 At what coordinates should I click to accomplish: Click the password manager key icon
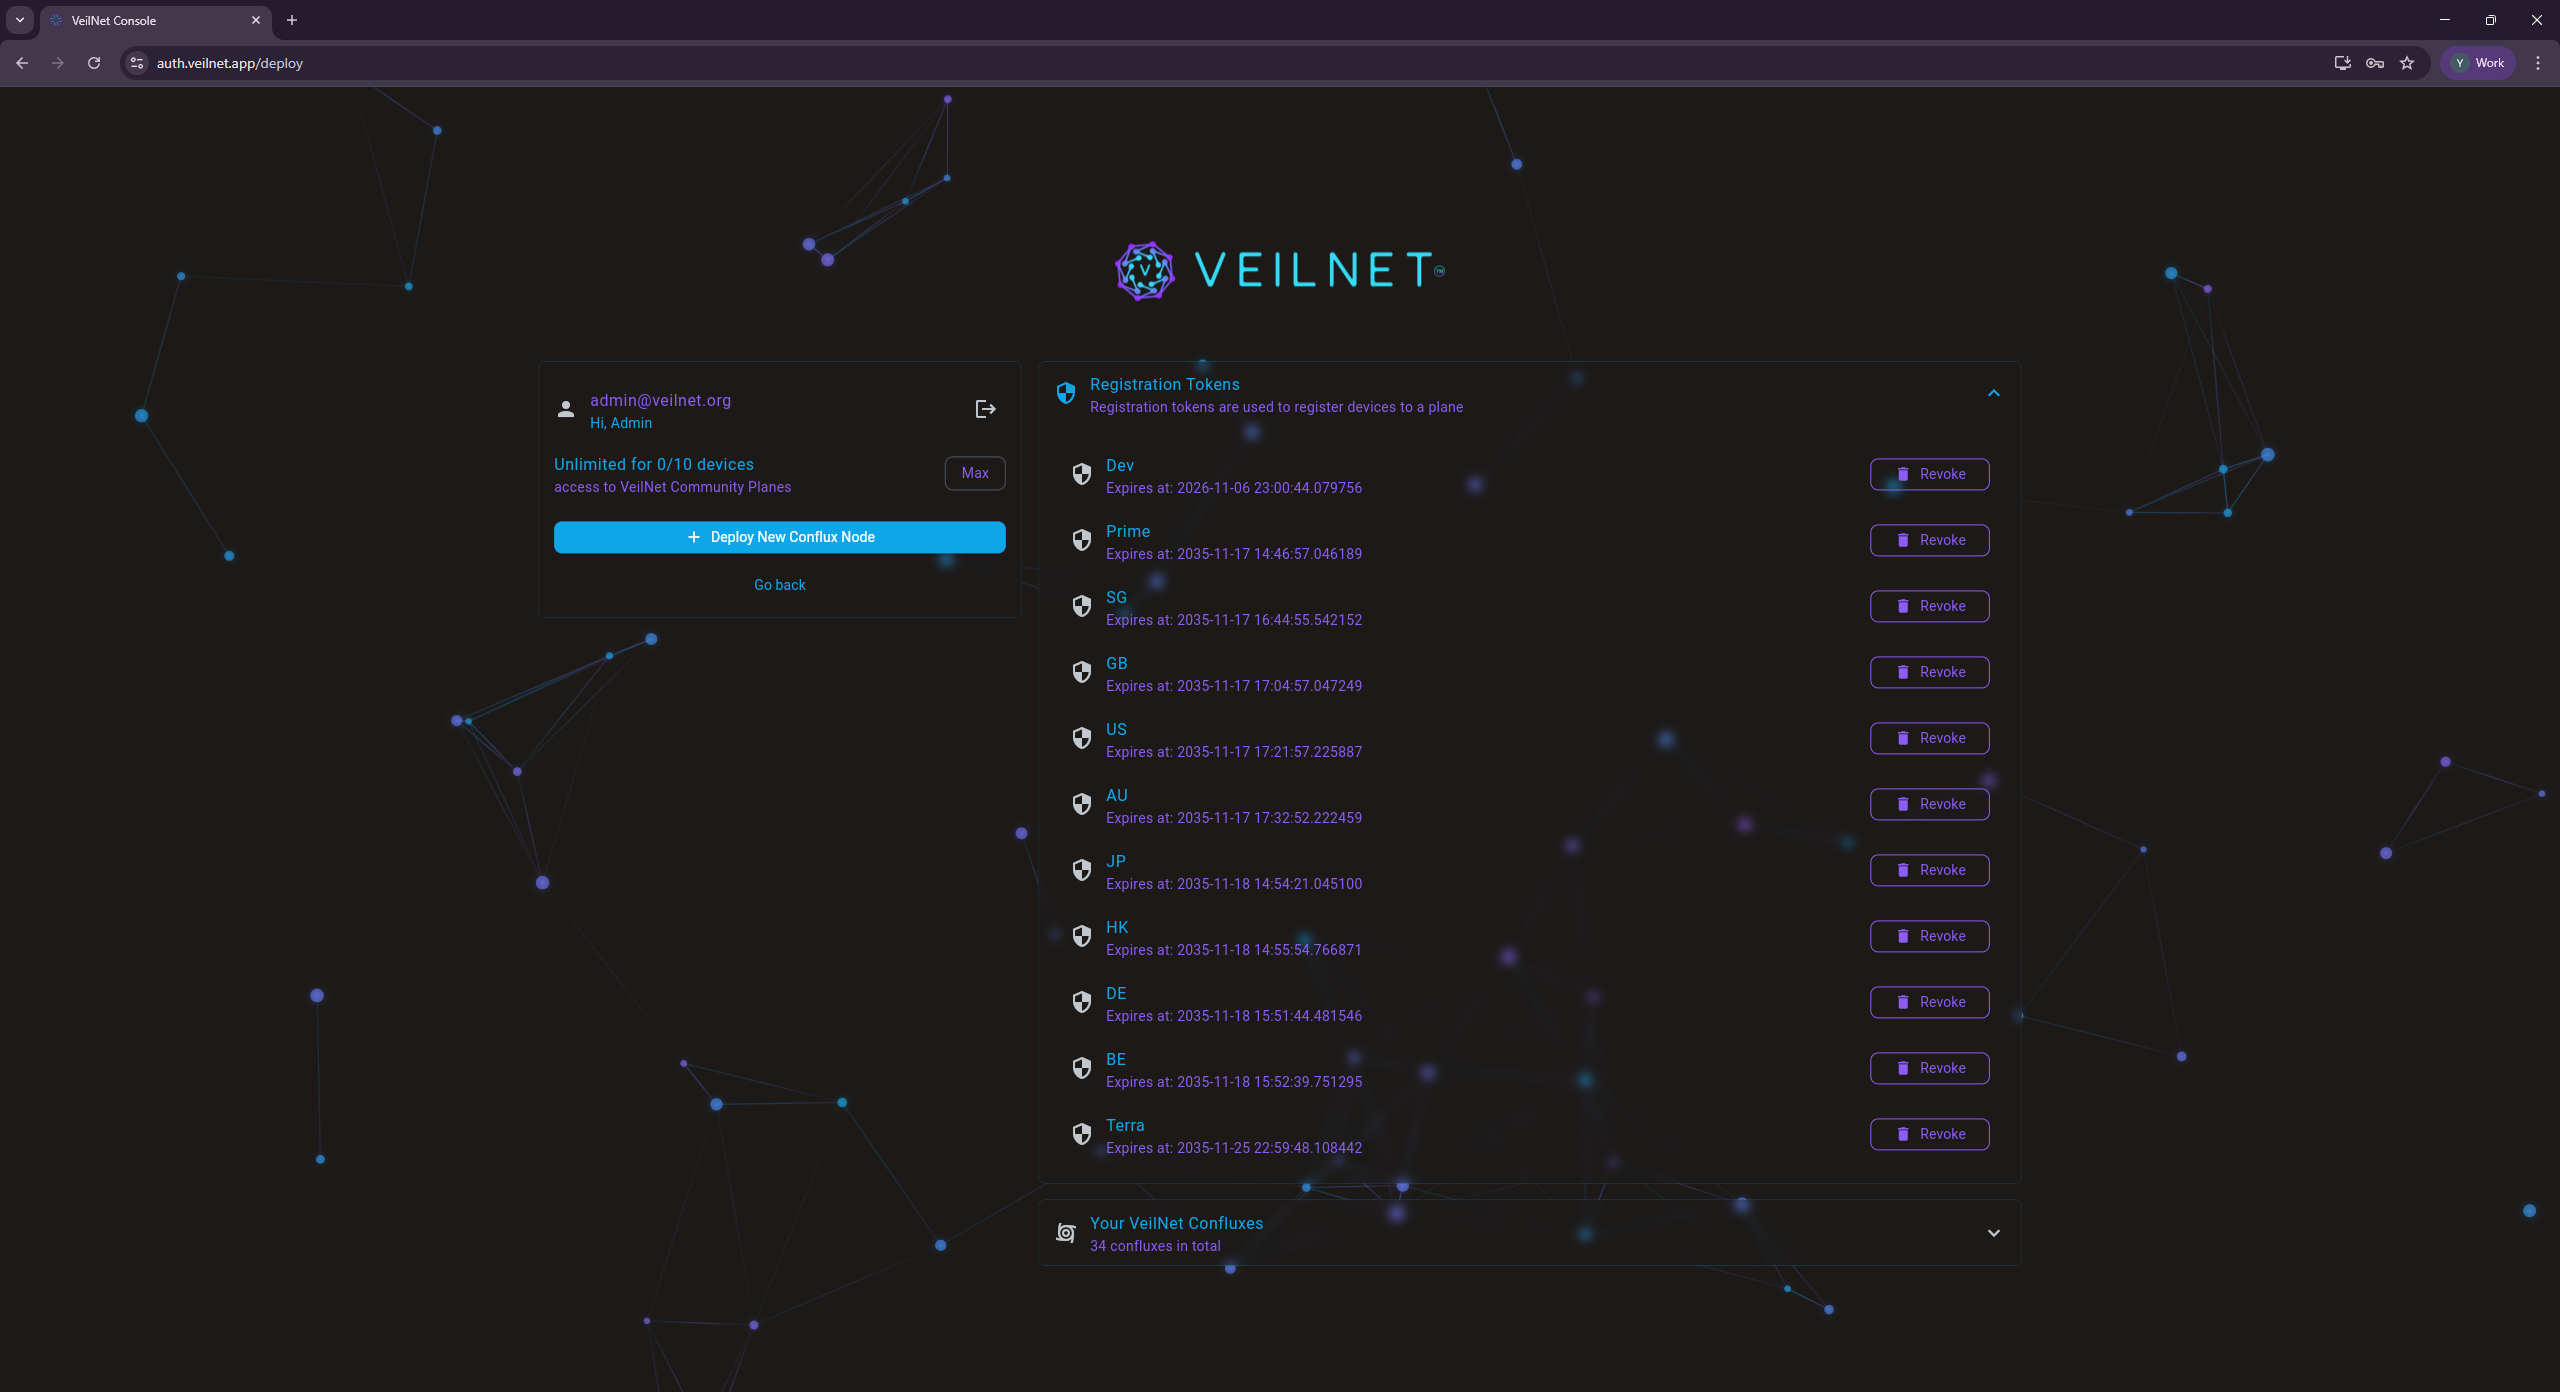(x=2374, y=62)
